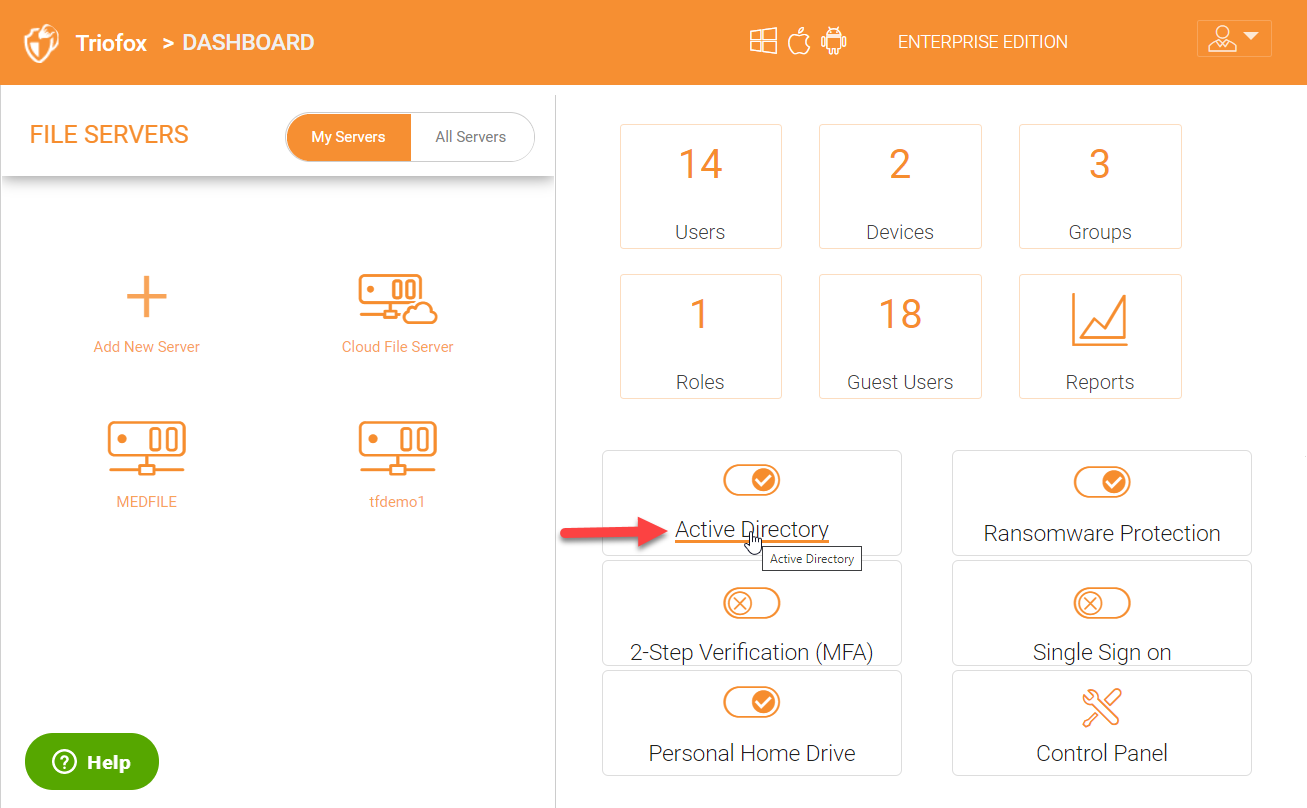This screenshot has height=808, width=1307.
Task: Toggle the Ransomware Protection switch
Action: coord(1102,482)
